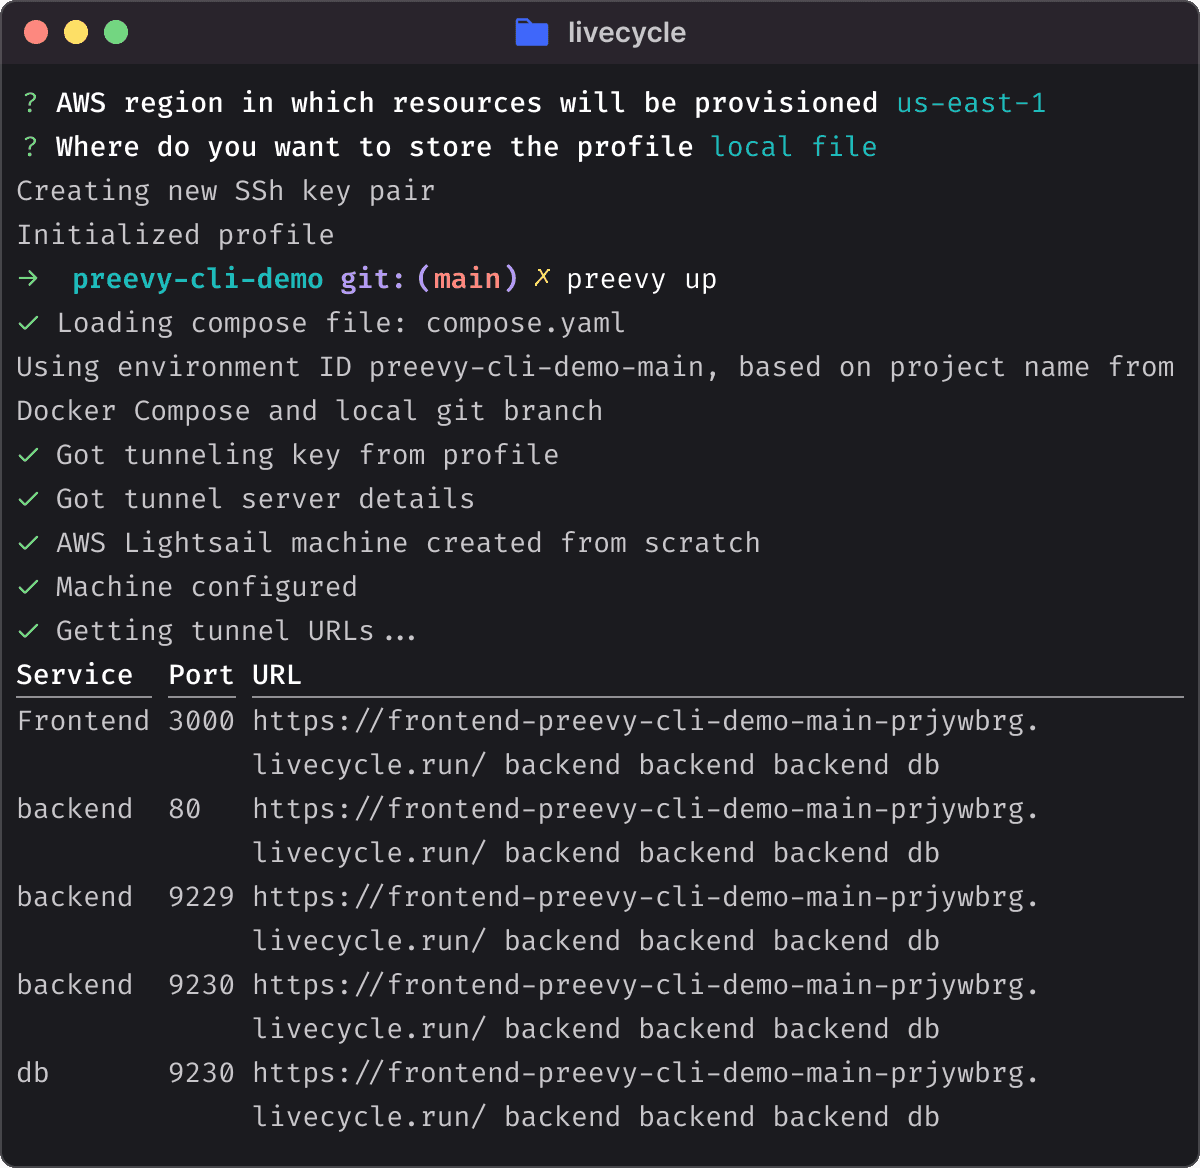Click the 'URL' column header

[277, 675]
